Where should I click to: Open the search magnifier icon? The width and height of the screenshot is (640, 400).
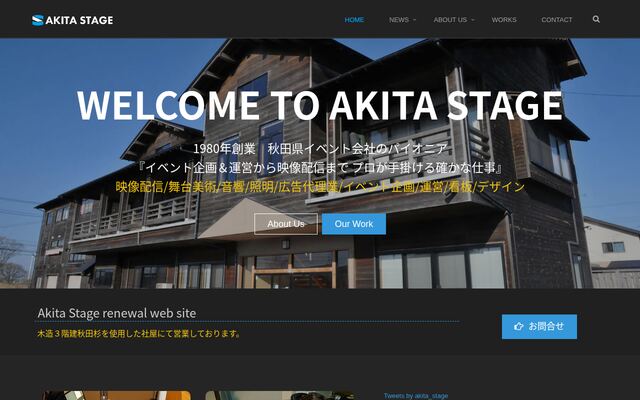[x=596, y=19]
